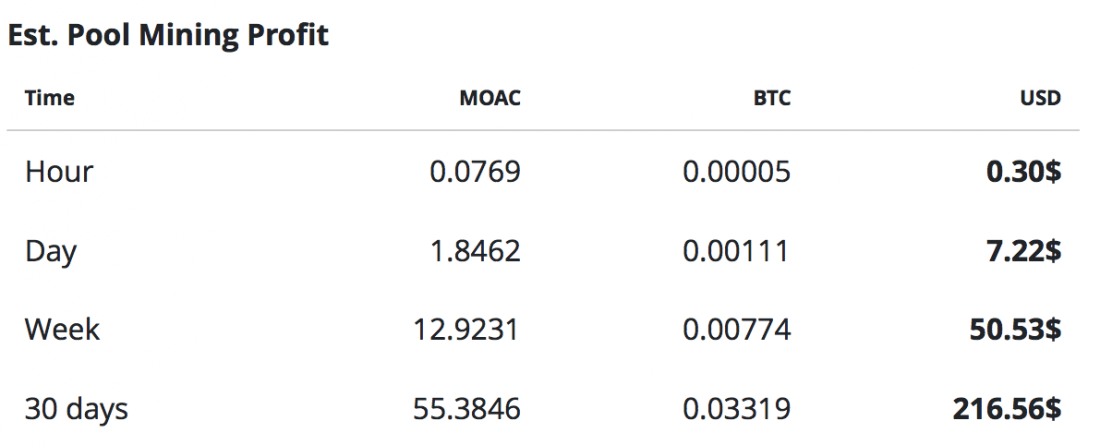Select the daily BTC value 0.00111

point(737,251)
